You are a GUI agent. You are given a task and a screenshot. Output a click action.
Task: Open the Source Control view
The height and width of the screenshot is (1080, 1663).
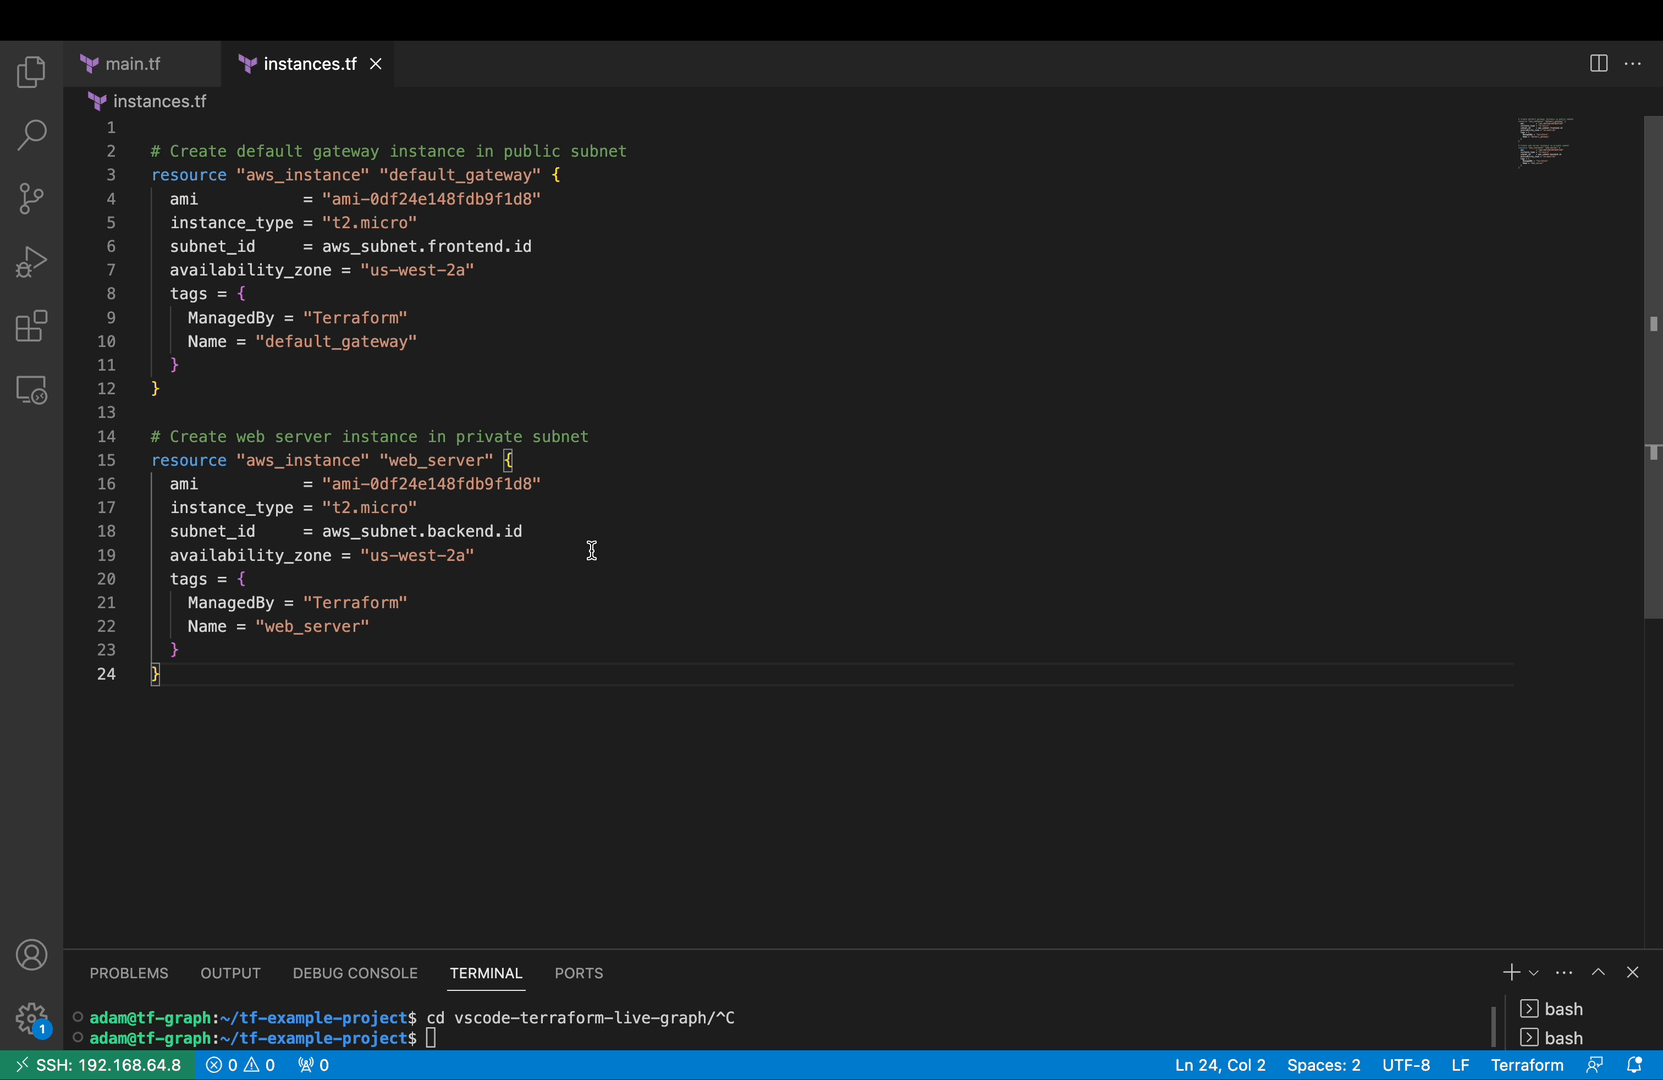tap(31, 198)
